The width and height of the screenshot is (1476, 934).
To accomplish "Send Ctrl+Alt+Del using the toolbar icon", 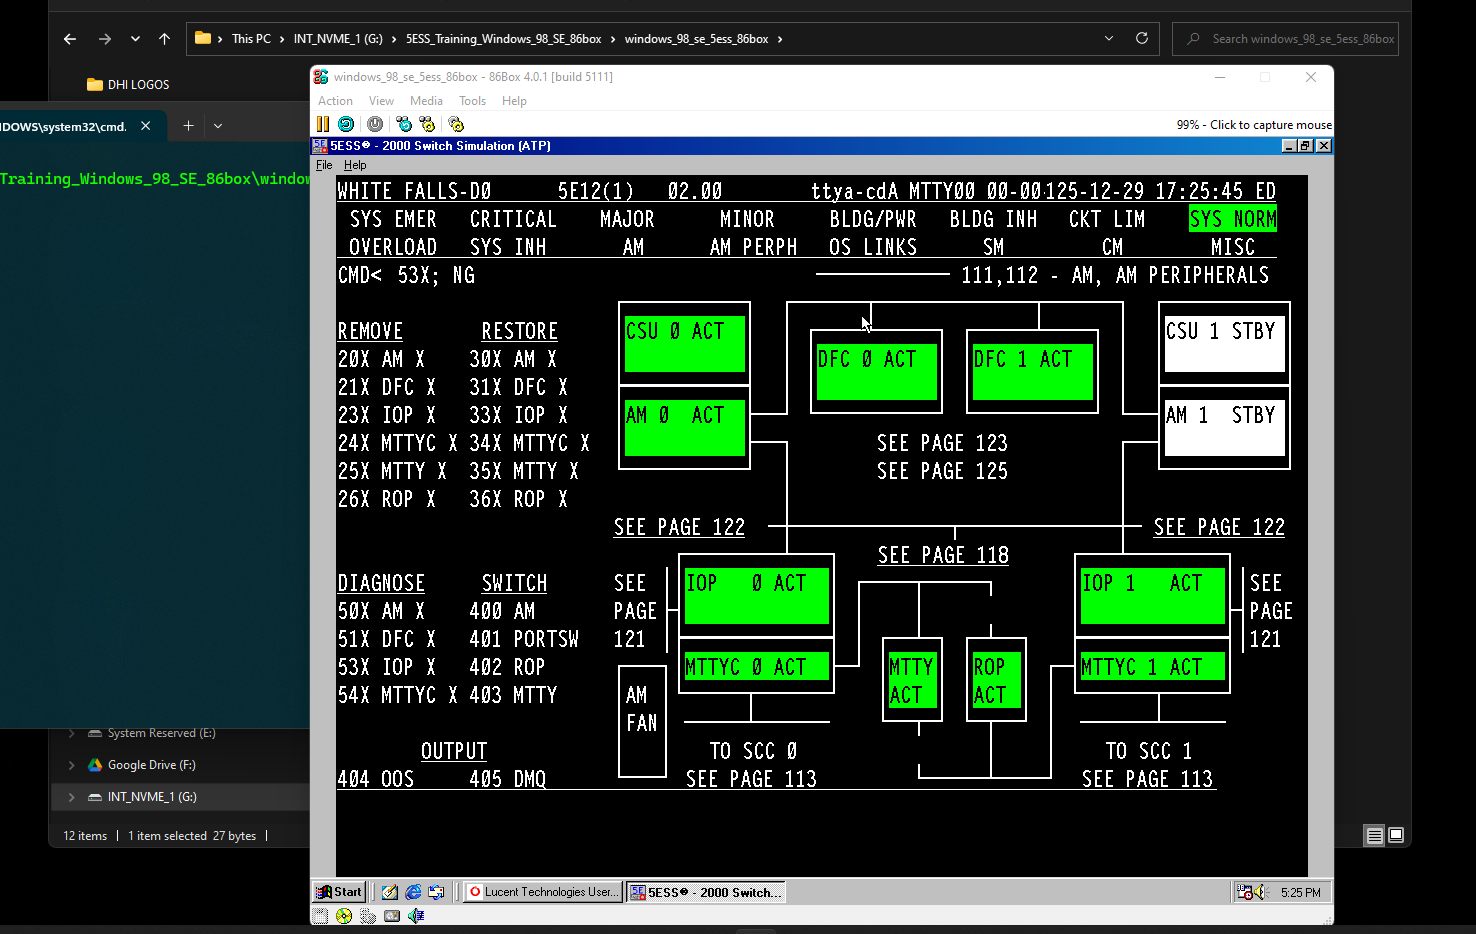I will tap(404, 124).
